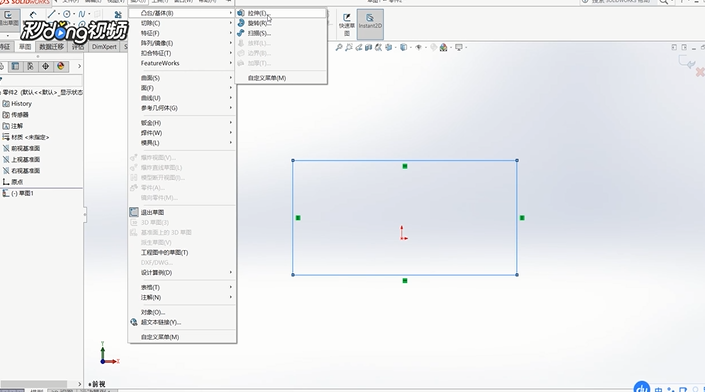Open the DimXpertManager panel tab
The width and height of the screenshot is (705, 392).
[x=45, y=67]
